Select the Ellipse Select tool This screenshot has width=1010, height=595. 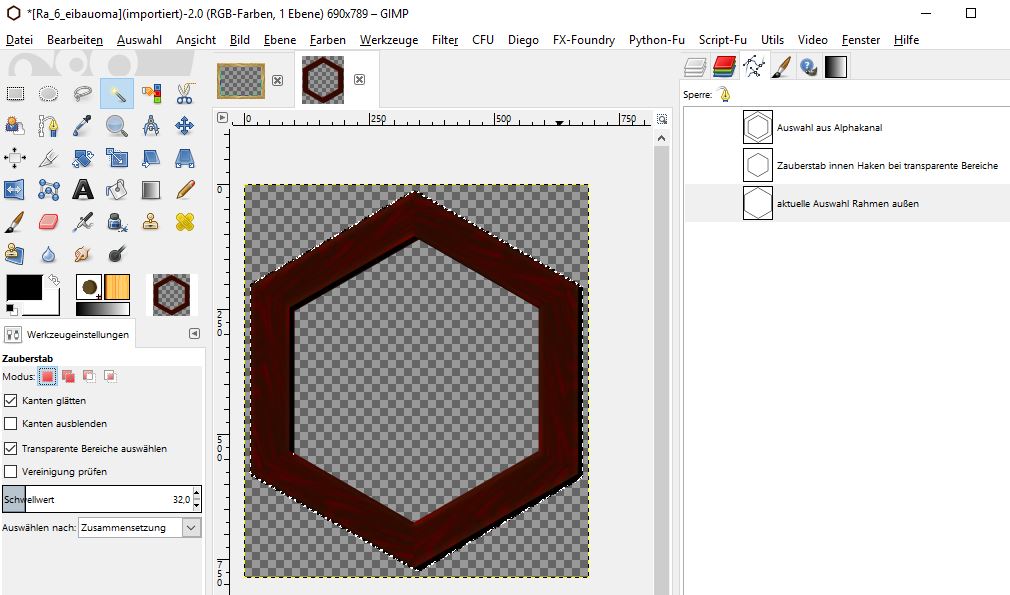(49, 94)
